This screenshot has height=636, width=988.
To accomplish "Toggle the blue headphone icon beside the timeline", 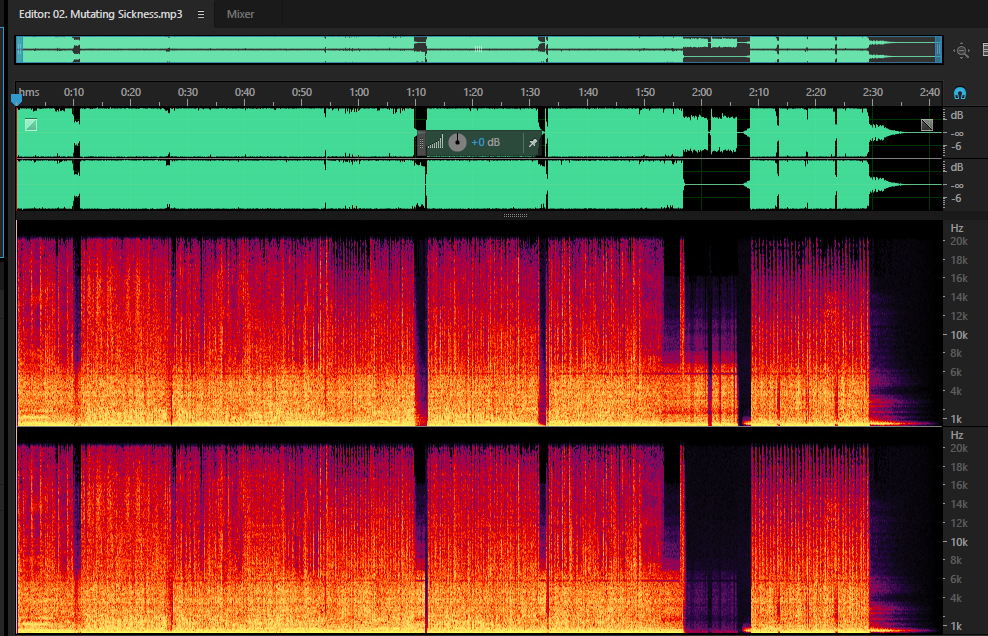I will (x=960, y=93).
